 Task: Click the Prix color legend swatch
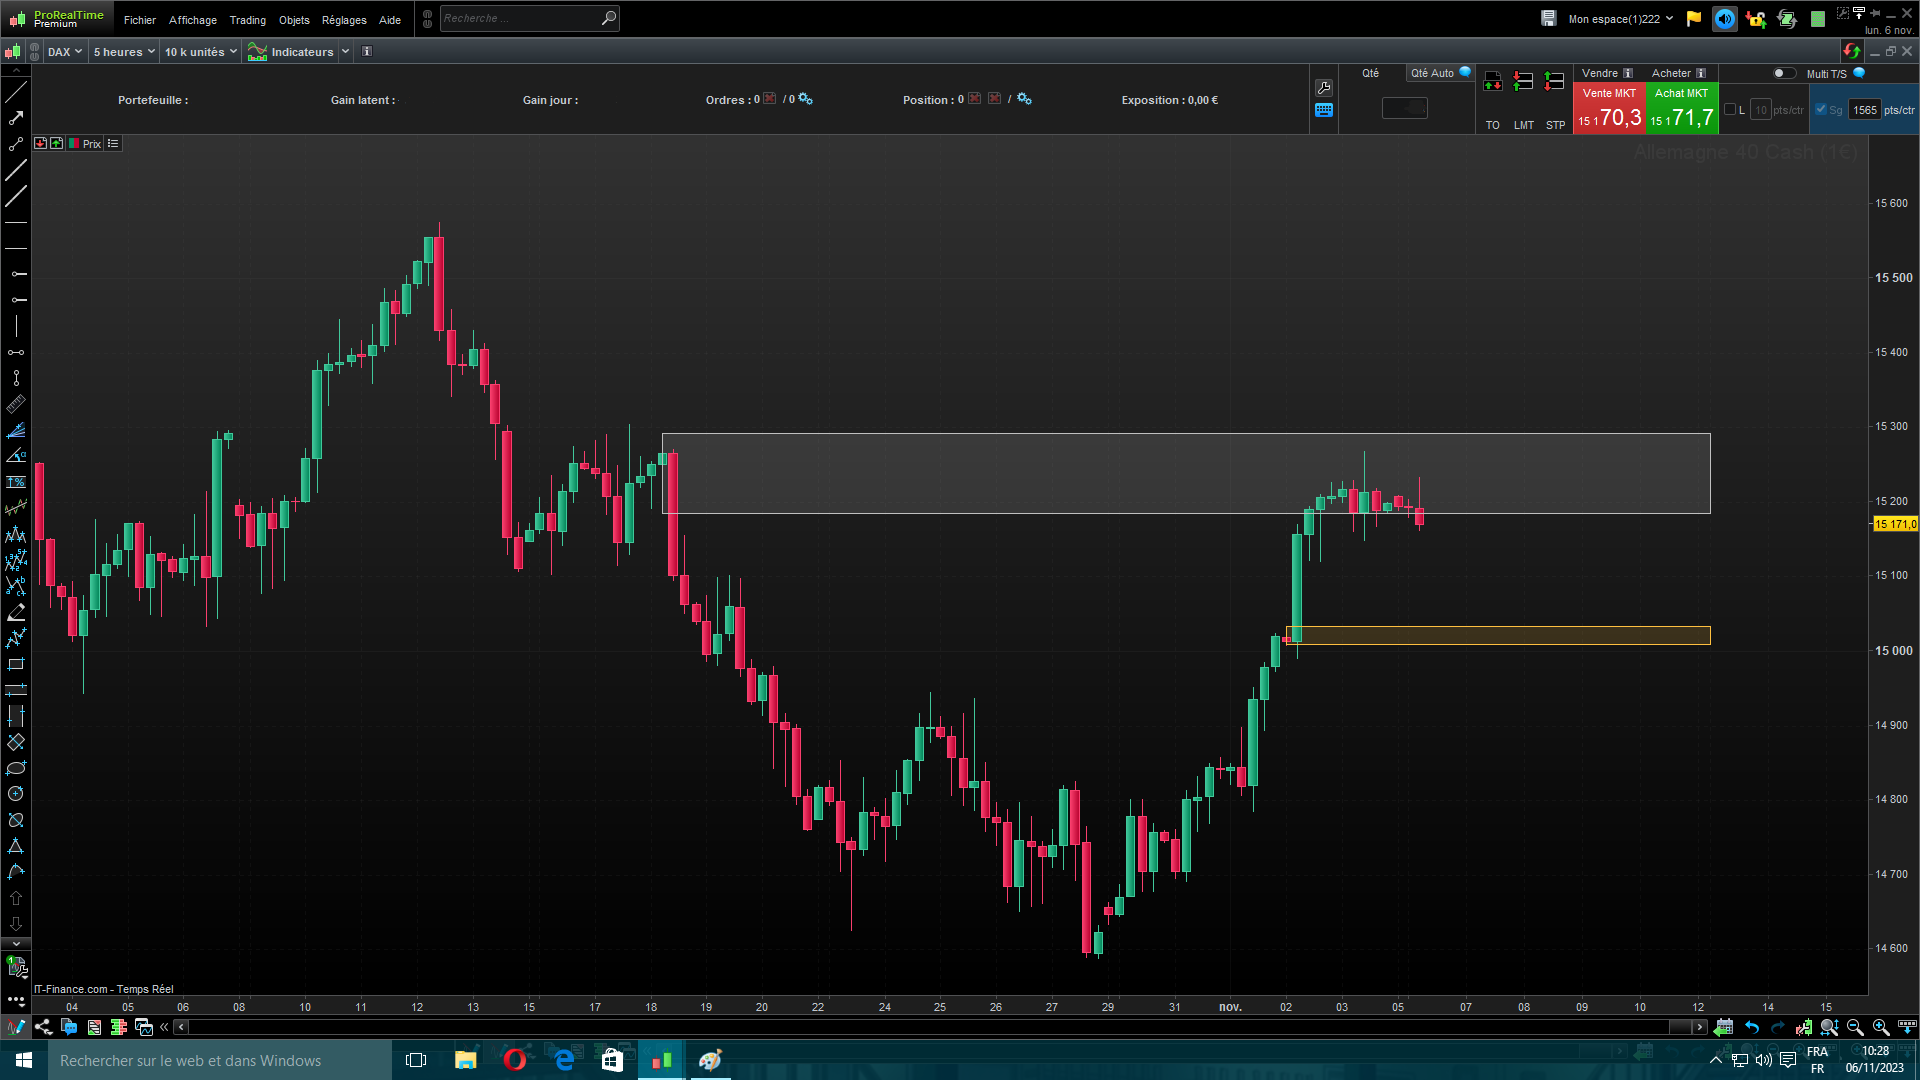74,144
